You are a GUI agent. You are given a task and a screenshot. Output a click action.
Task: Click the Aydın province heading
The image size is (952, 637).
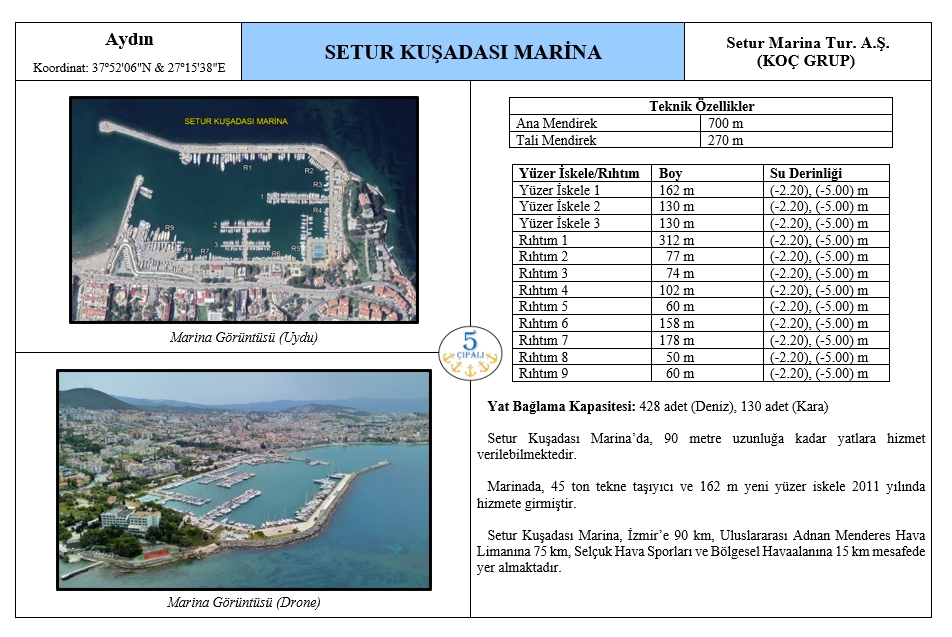click(x=129, y=40)
